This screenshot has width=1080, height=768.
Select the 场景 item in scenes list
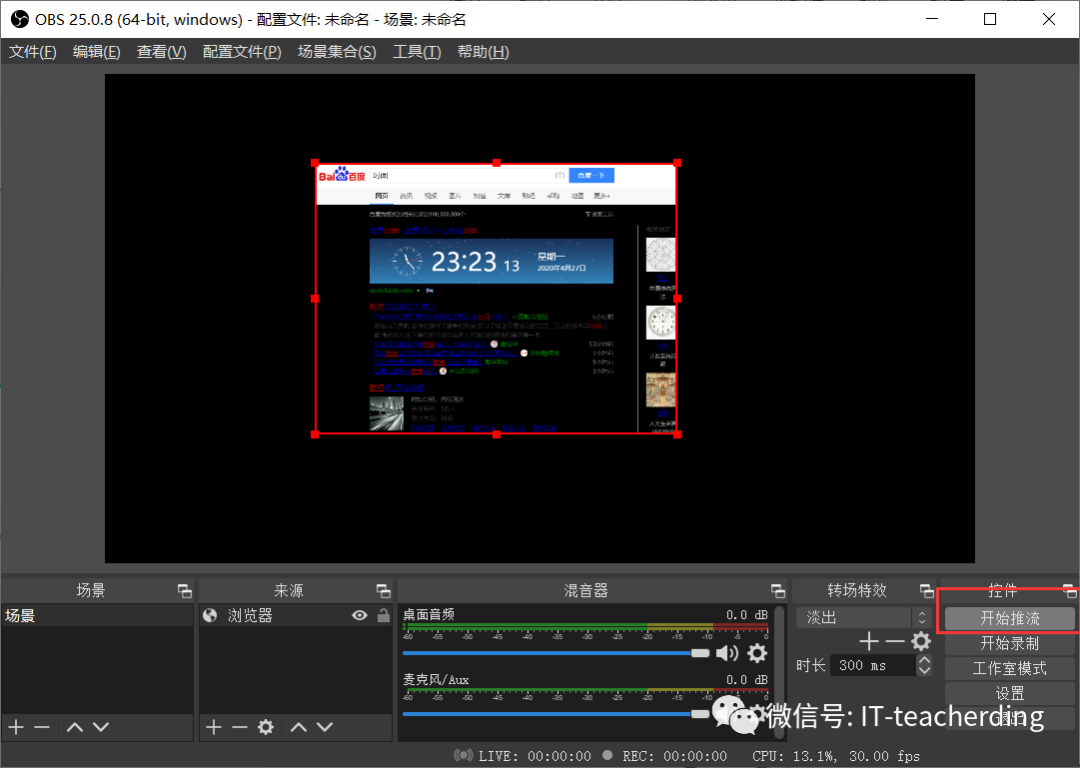[97, 615]
